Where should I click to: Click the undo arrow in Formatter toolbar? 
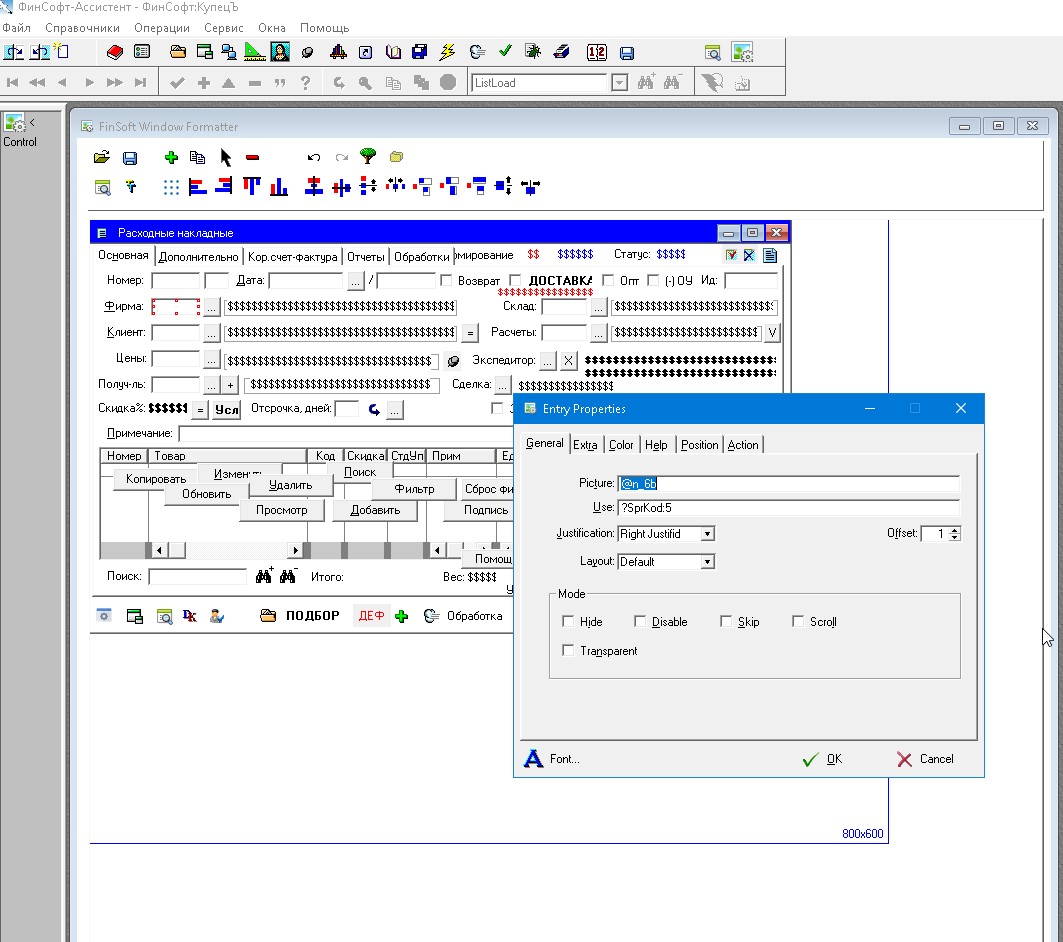[314, 158]
